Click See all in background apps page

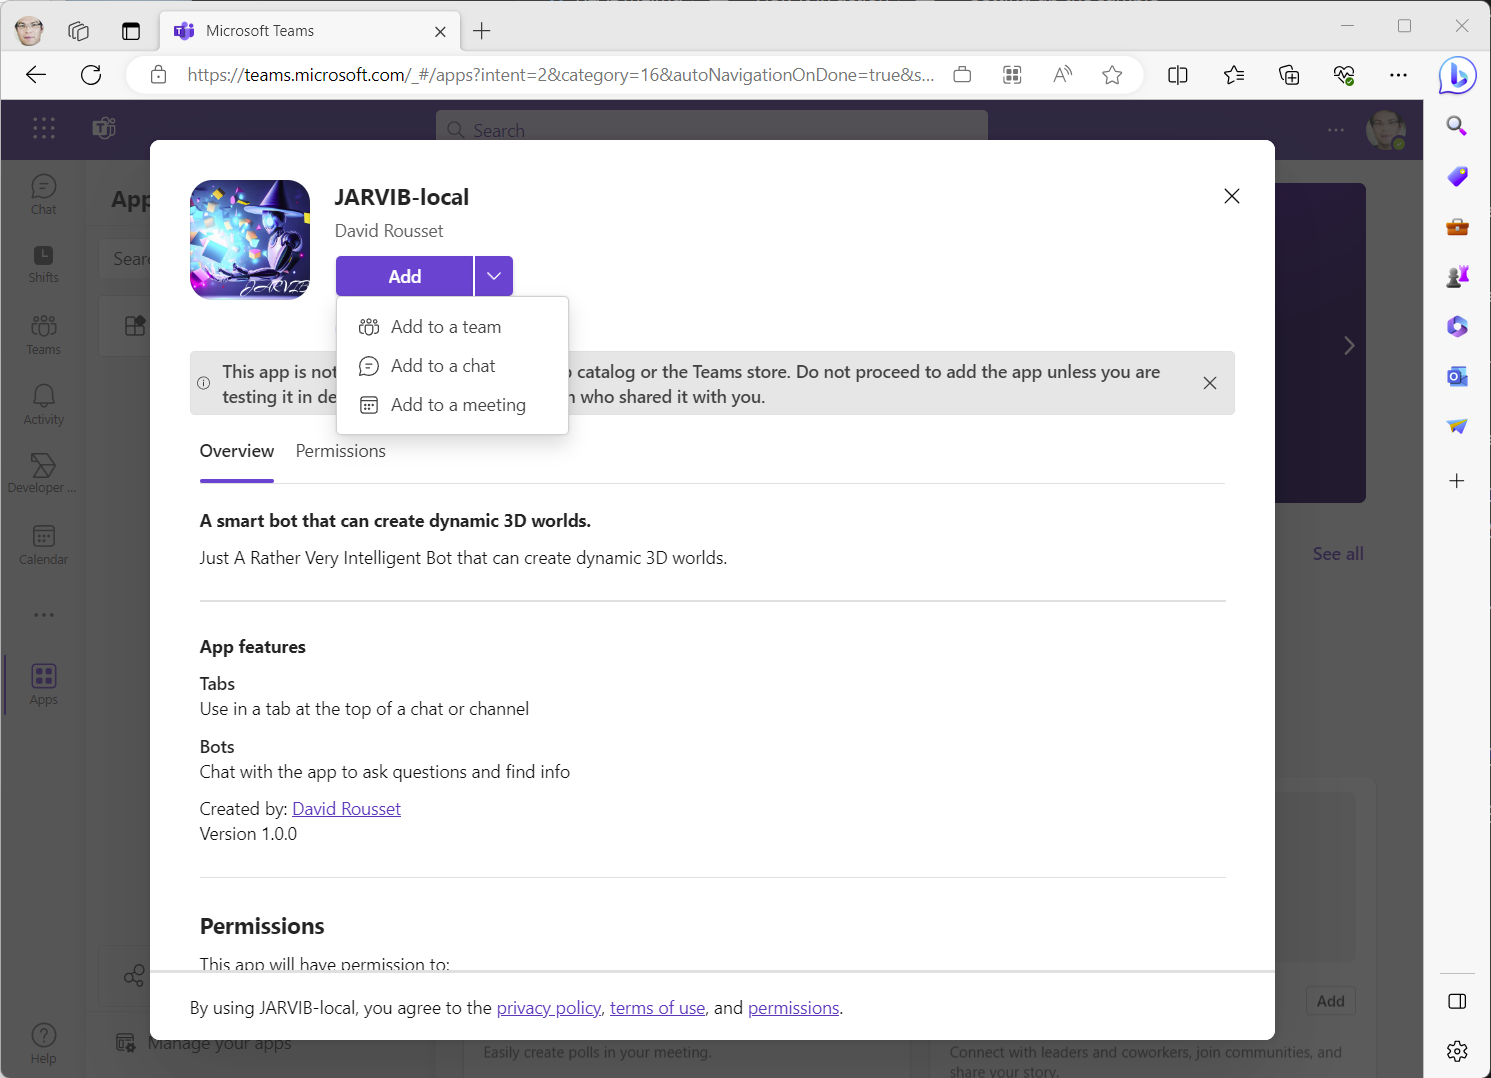[x=1338, y=554]
